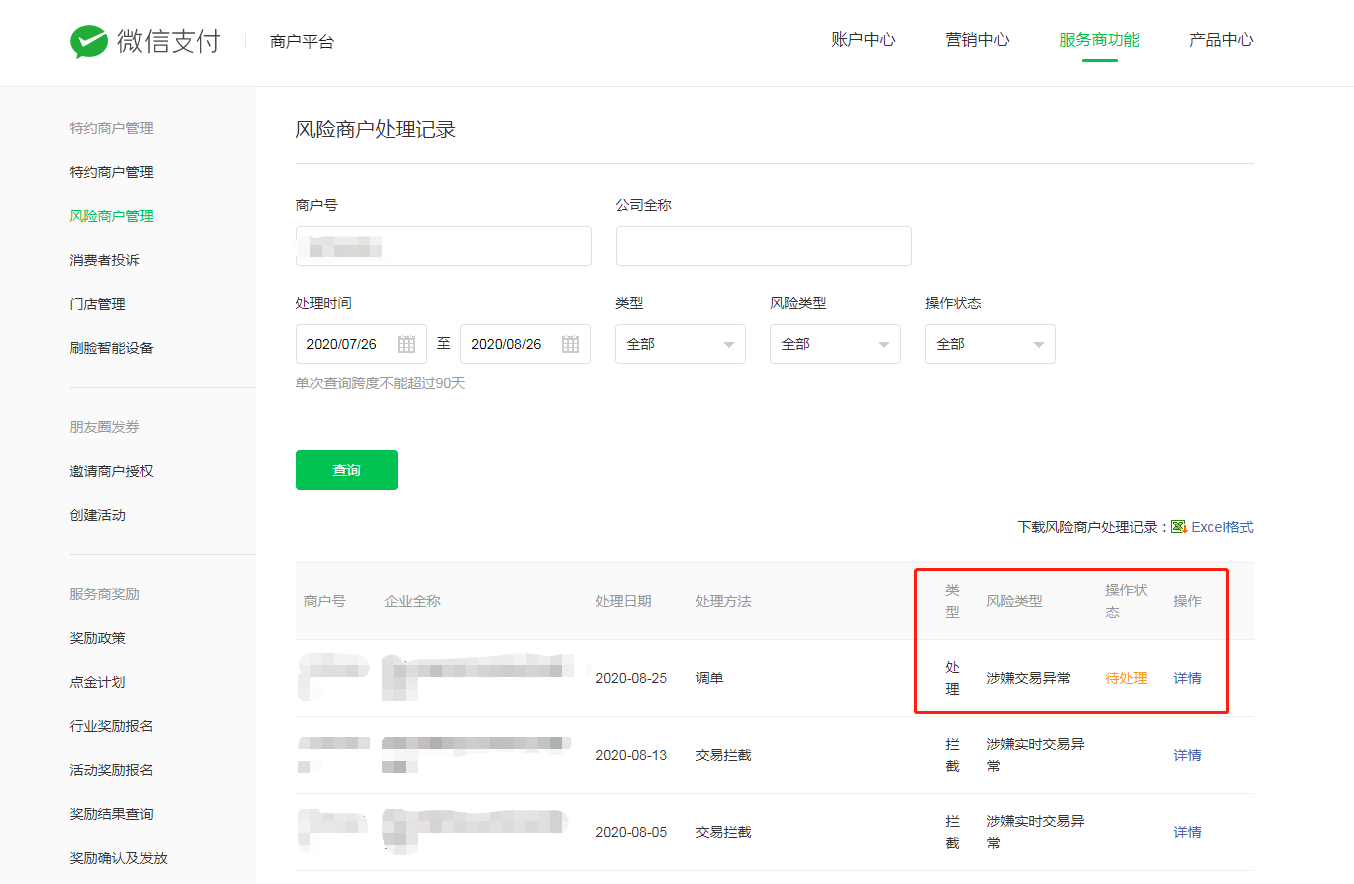Open 刷脸智能设备 sidebar entry
The height and width of the screenshot is (884, 1354).
coord(111,348)
